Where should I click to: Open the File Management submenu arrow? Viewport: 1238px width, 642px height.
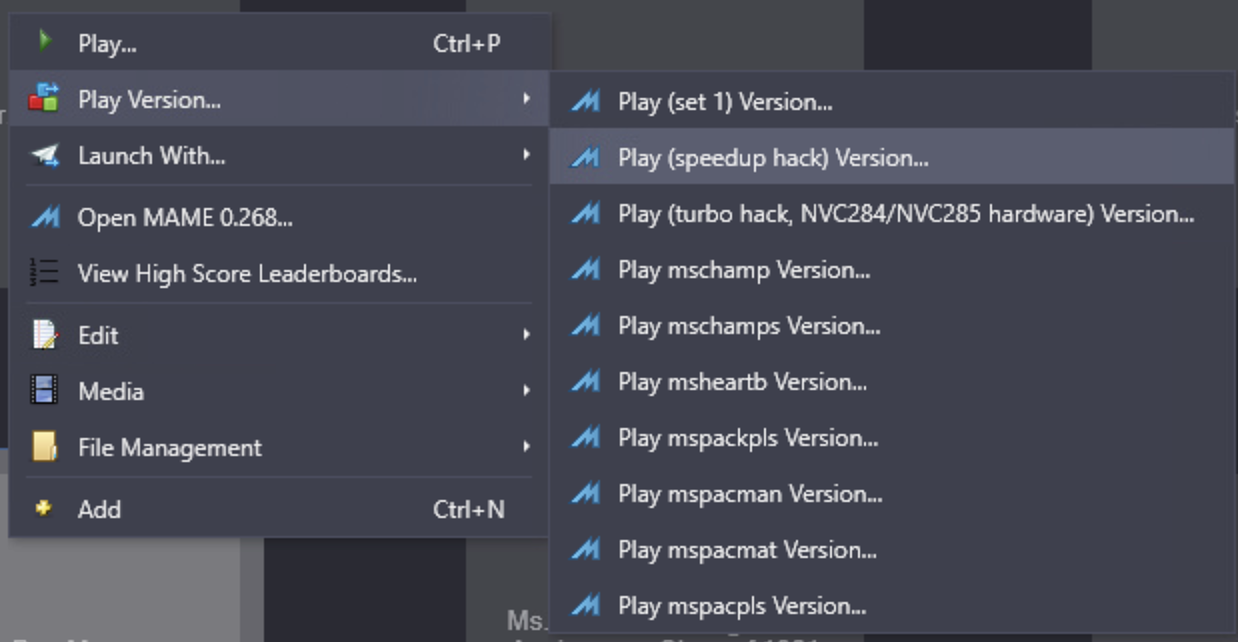point(526,447)
